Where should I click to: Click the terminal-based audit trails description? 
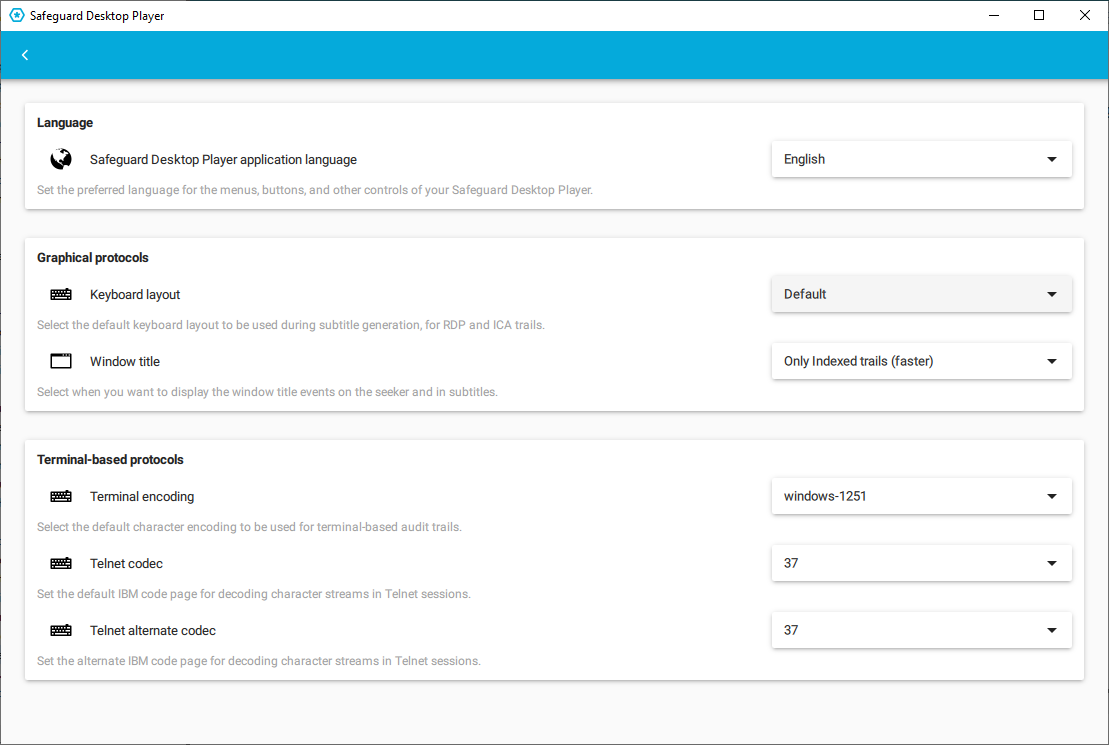pos(249,527)
